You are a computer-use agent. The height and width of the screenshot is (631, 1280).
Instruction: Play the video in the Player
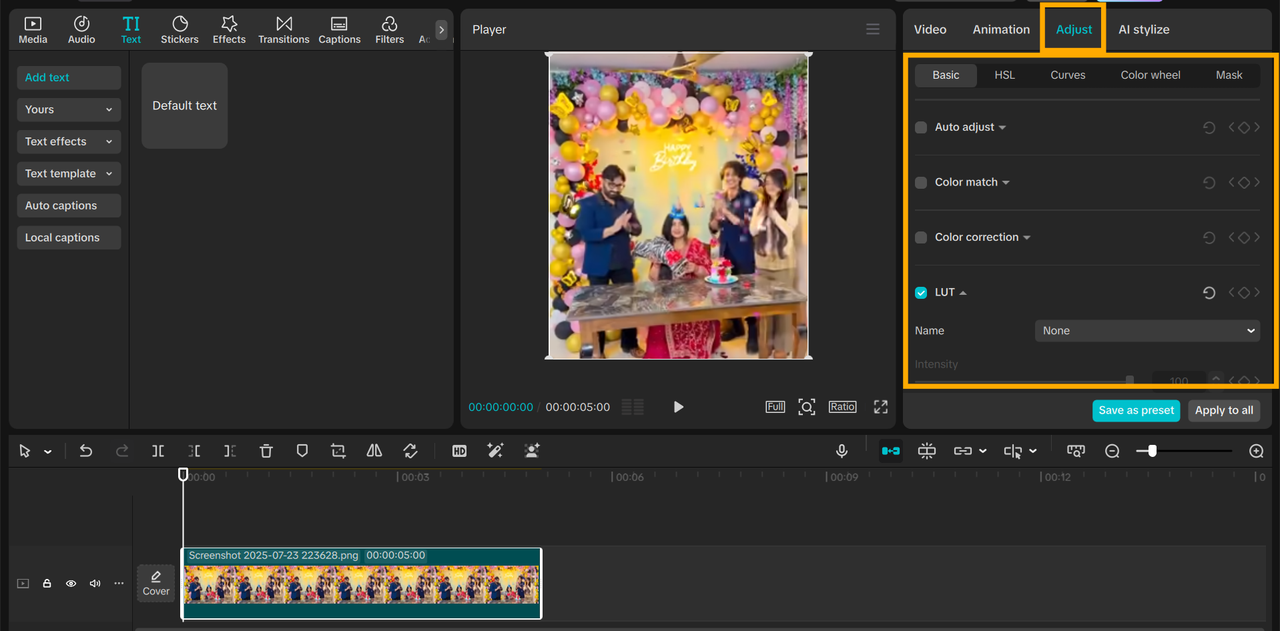point(679,407)
